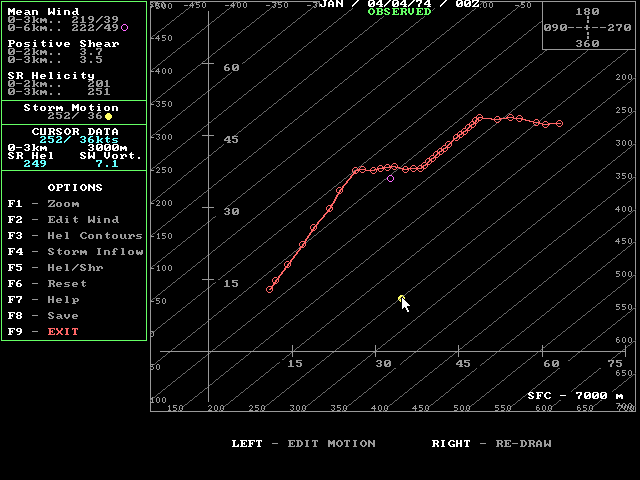Click the 0-3km mean wind 219/39

(x=95, y=20)
